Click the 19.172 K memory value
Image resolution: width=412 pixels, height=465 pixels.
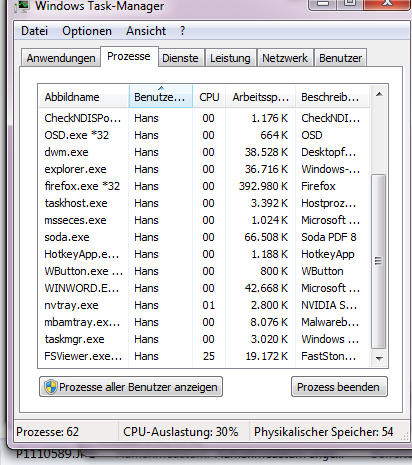point(267,356)
